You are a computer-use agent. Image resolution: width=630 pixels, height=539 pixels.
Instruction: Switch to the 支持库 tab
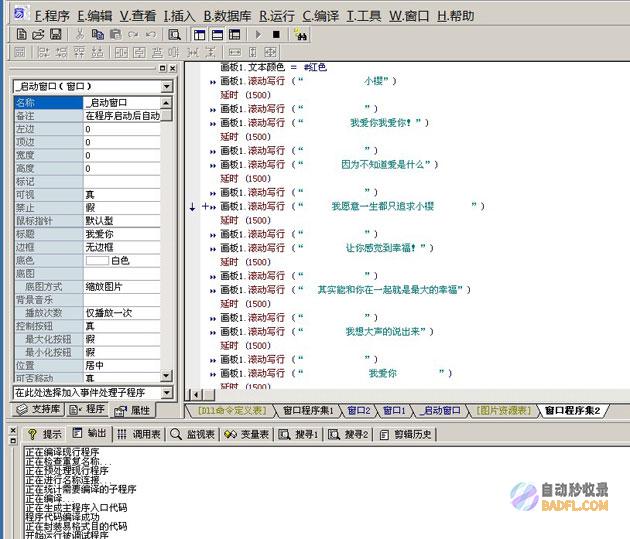tap(38, 409)
